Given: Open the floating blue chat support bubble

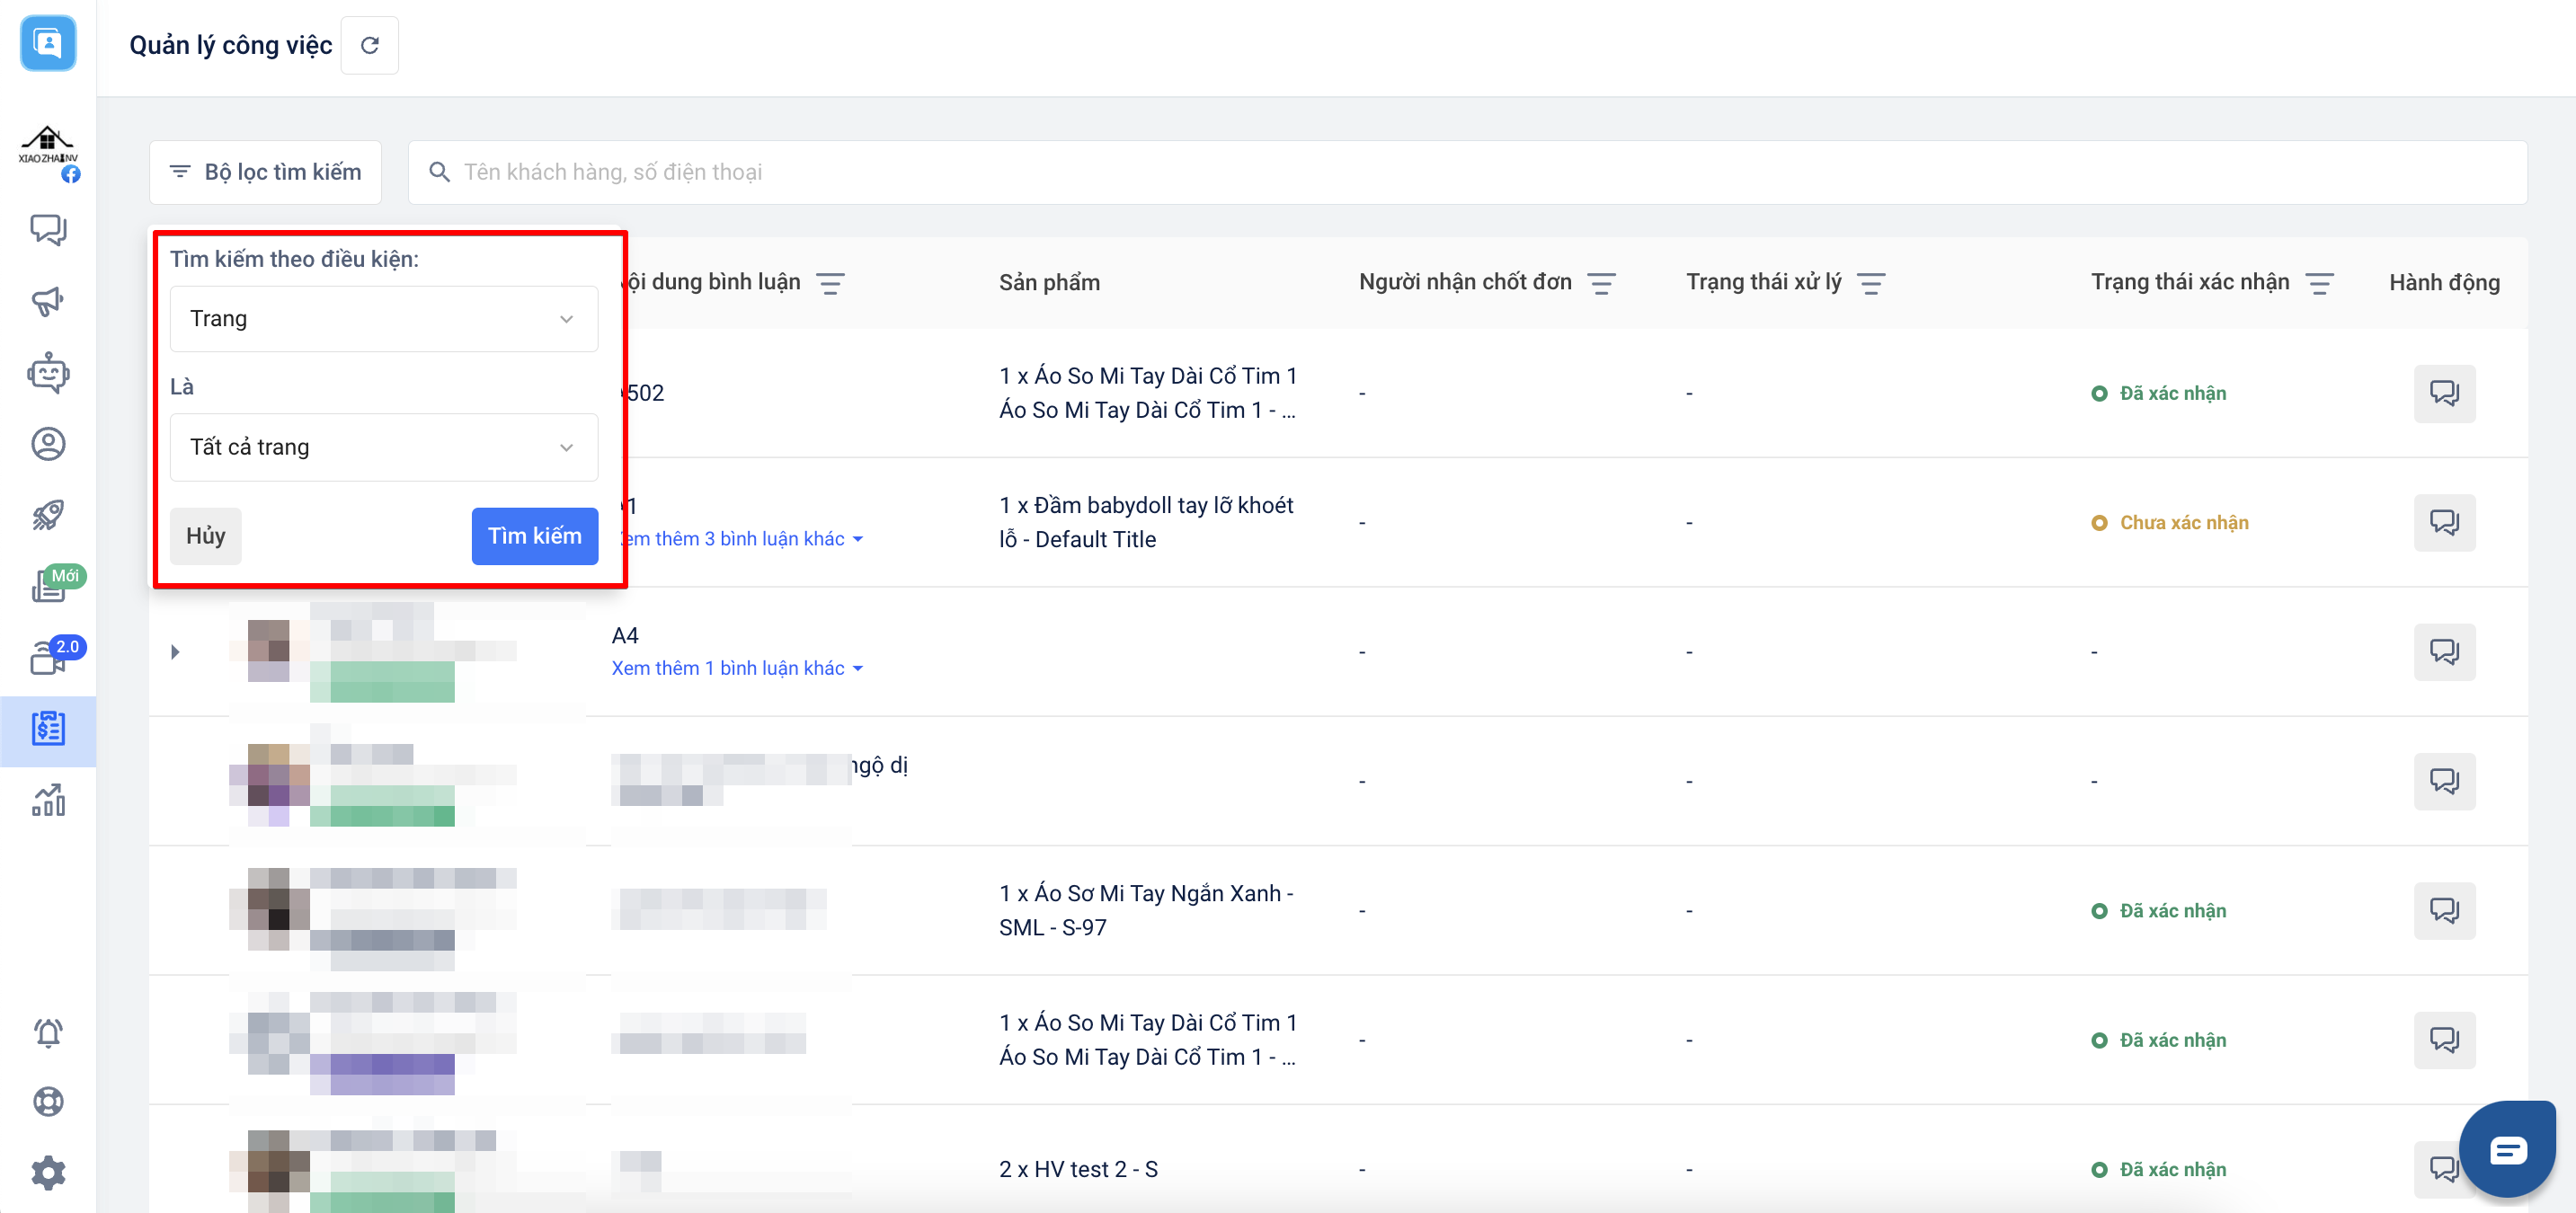Looking at the screenshot, I should 2507,1149.
